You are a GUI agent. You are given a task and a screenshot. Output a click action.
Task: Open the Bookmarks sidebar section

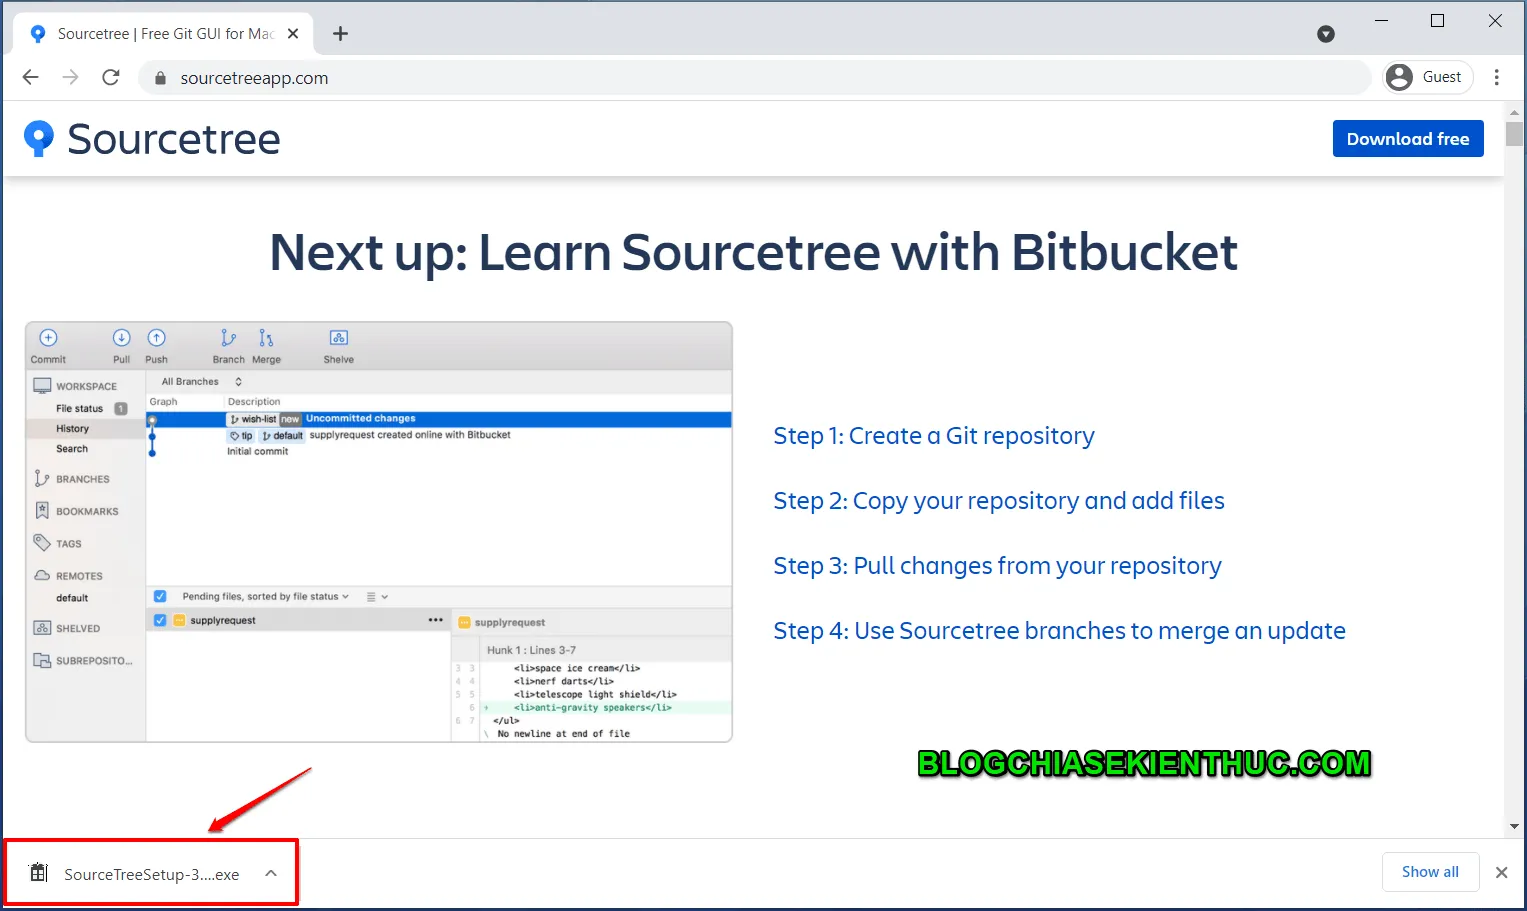[42, 510]
